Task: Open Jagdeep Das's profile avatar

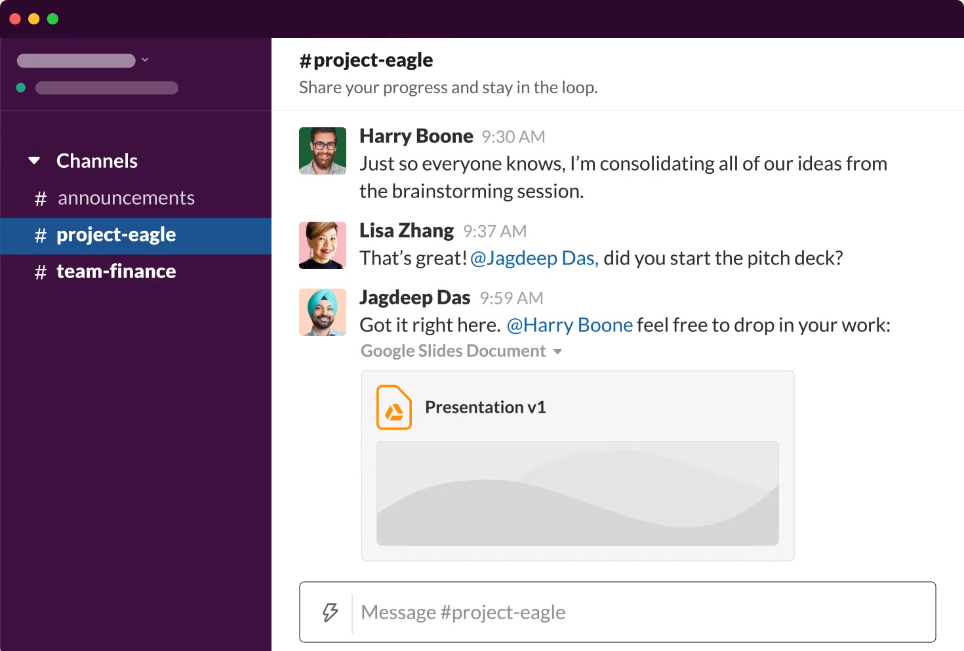Action: pyautogui.click(x=322, y=312)
